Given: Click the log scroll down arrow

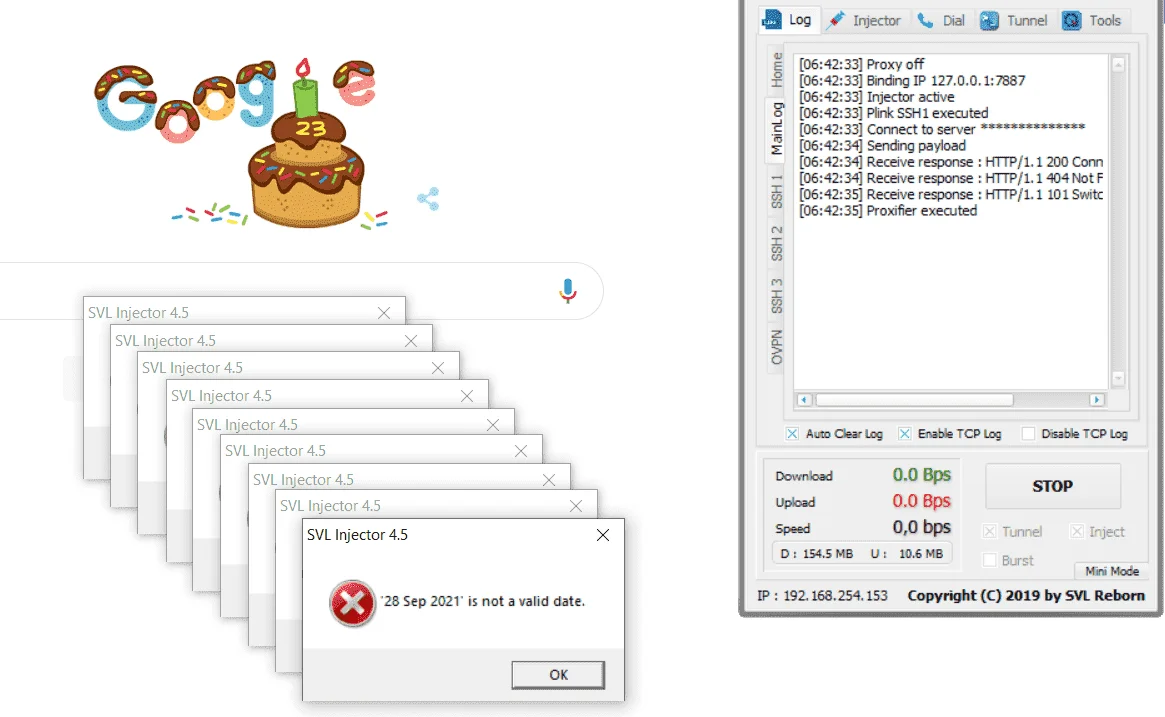Looking at the screenshot, I should pyautogui.click(x=1117, y=379).
